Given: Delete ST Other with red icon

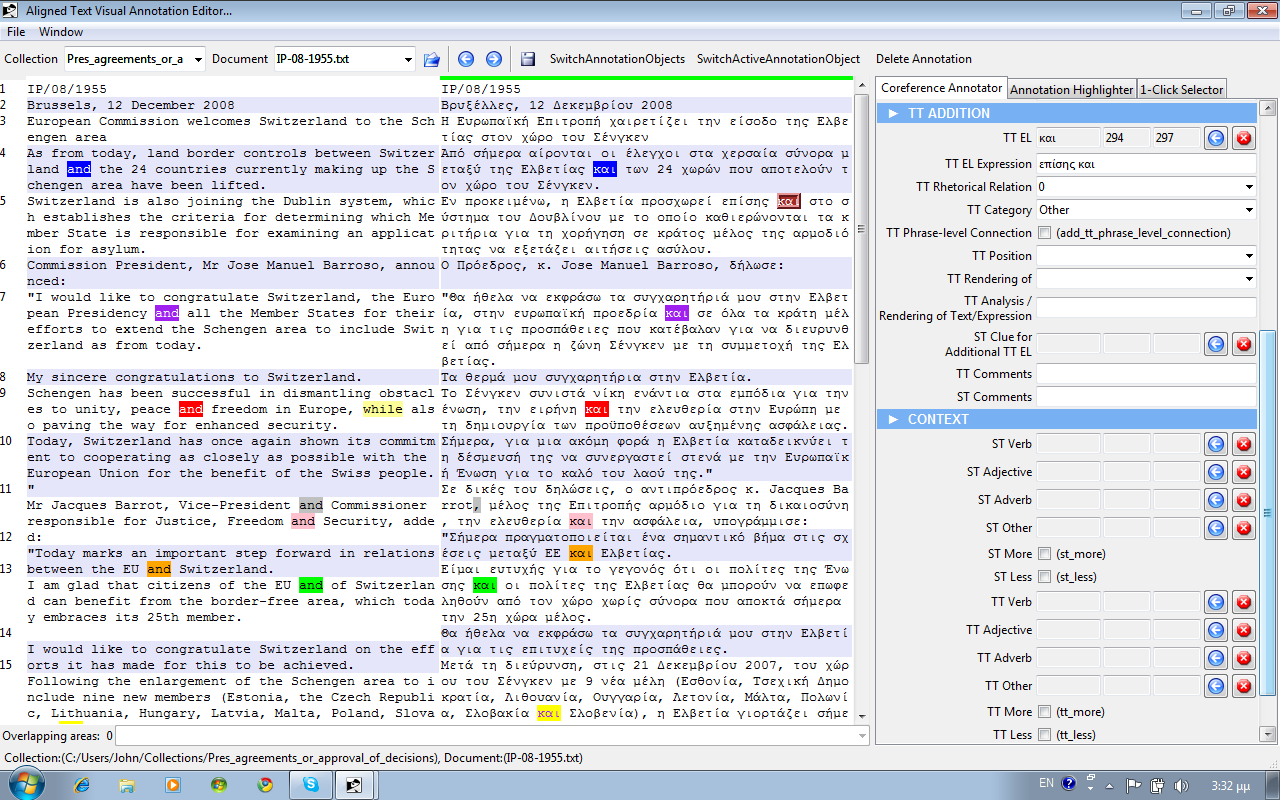Looking at the screenshot, I should 1244,528.
